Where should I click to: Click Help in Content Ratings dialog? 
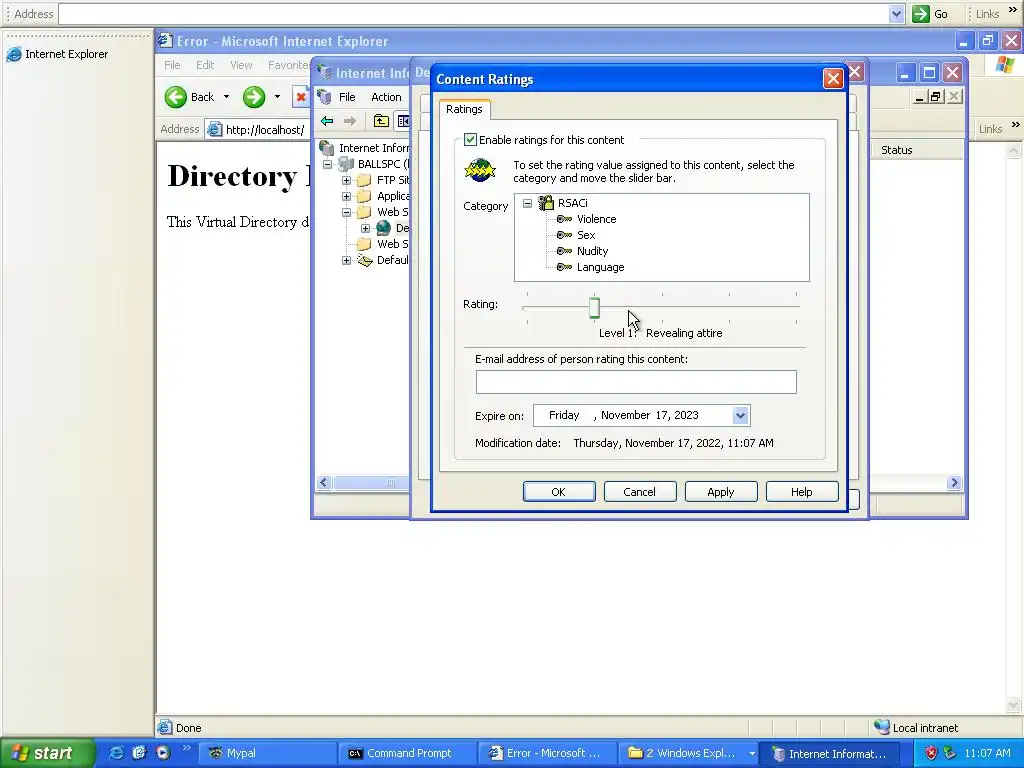(x=802, y=492)
